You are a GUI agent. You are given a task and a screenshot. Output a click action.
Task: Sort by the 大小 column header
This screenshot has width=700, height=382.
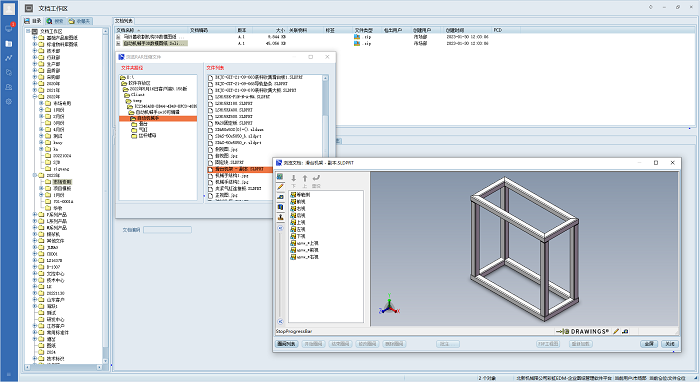269,30
